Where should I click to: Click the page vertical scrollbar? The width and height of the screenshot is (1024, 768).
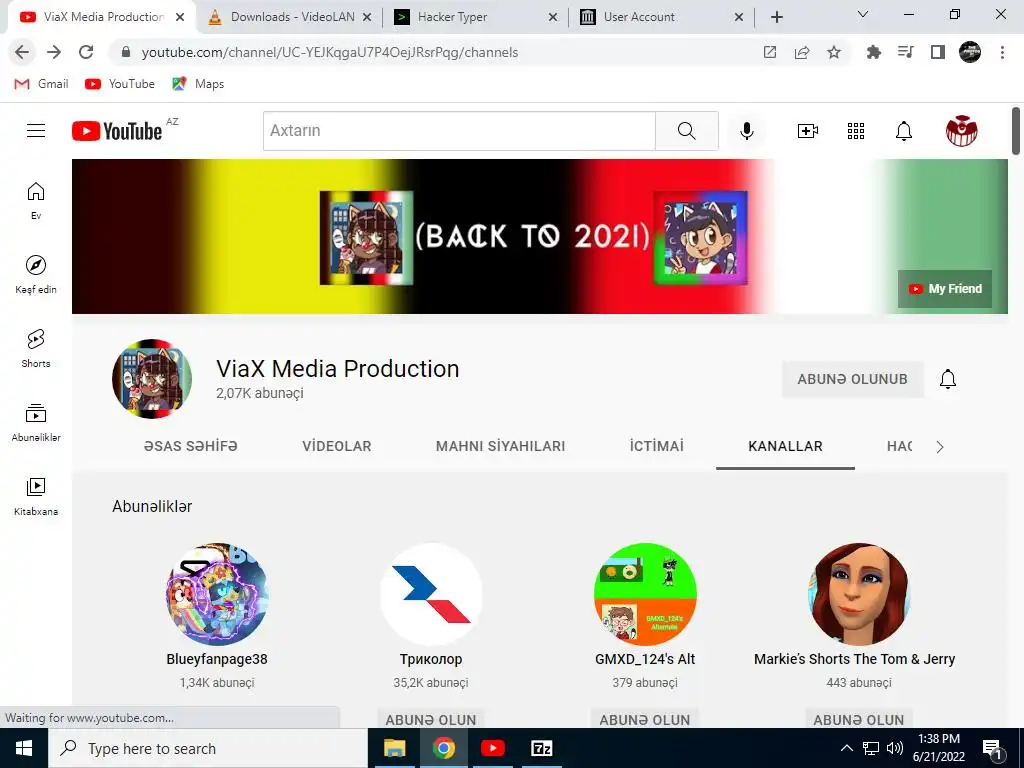[1016, 131]
